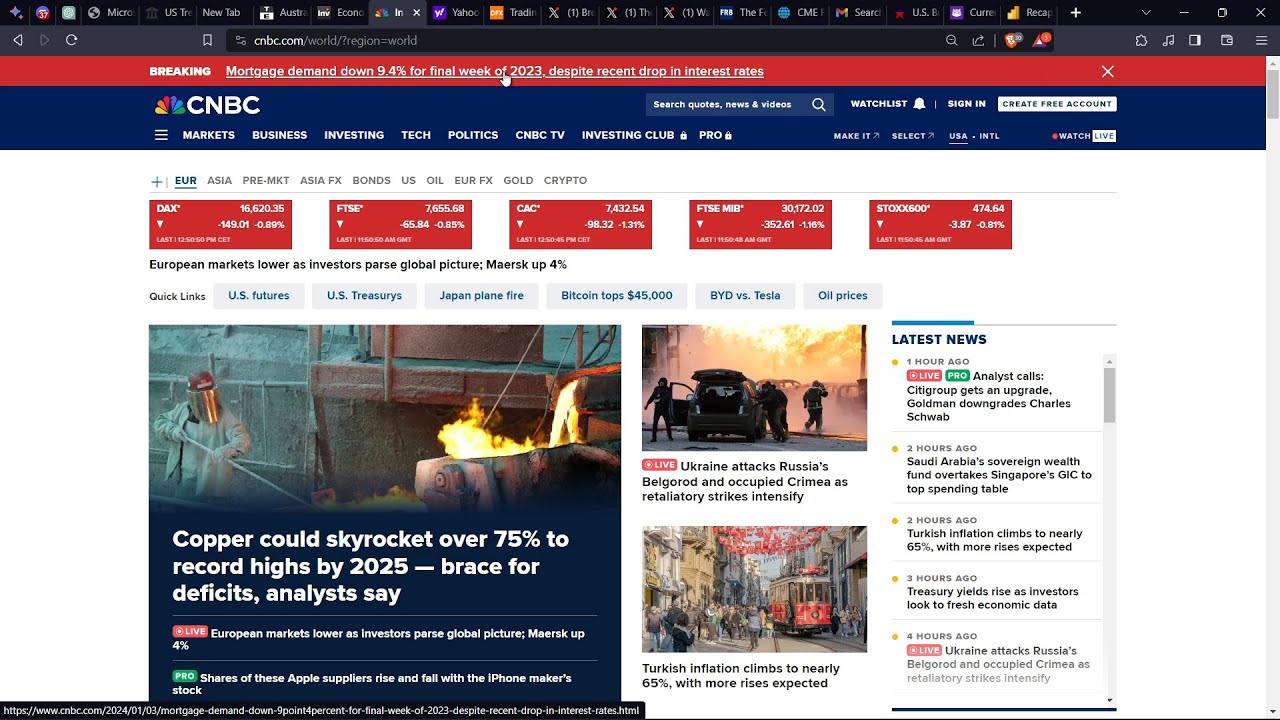The image size is (1280, 720).
Task: Expand market list with plus icon
Action: tap(157, 181)
